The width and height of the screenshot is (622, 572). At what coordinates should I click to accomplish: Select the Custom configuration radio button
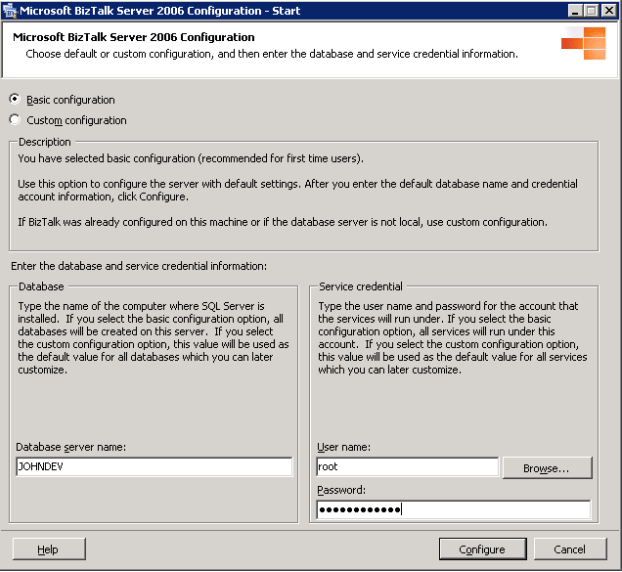15,119
